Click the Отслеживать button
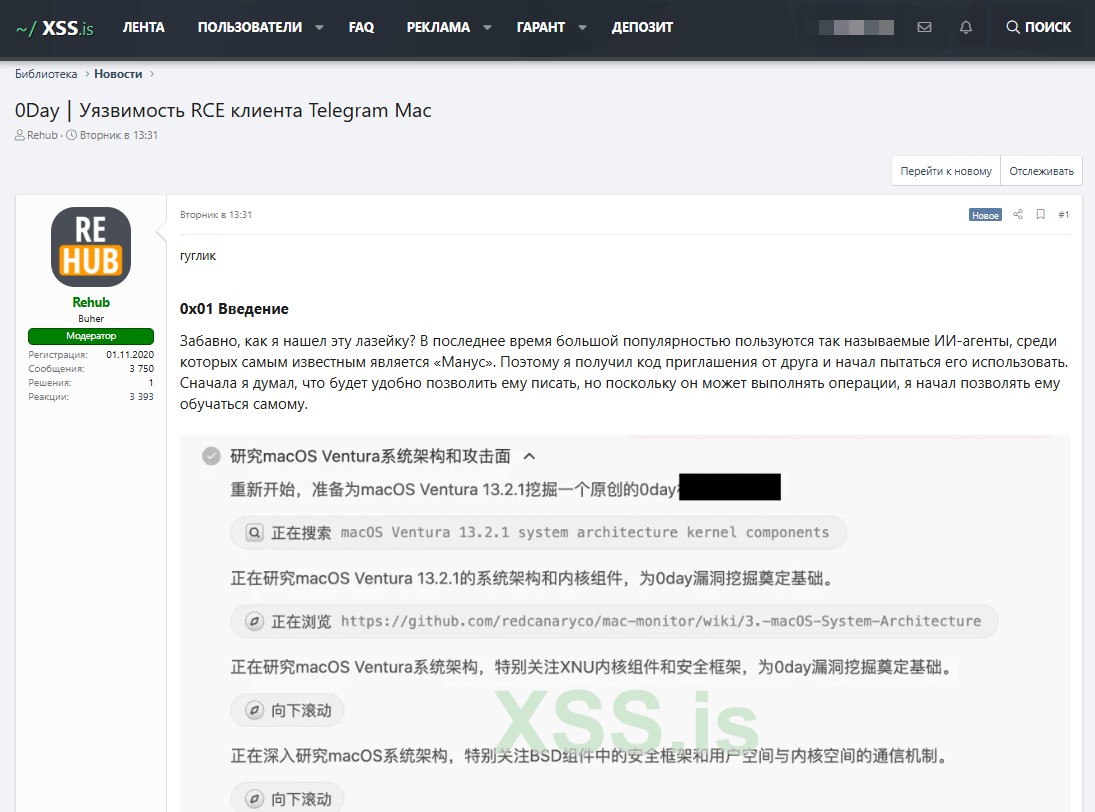 coord(1041,171)
